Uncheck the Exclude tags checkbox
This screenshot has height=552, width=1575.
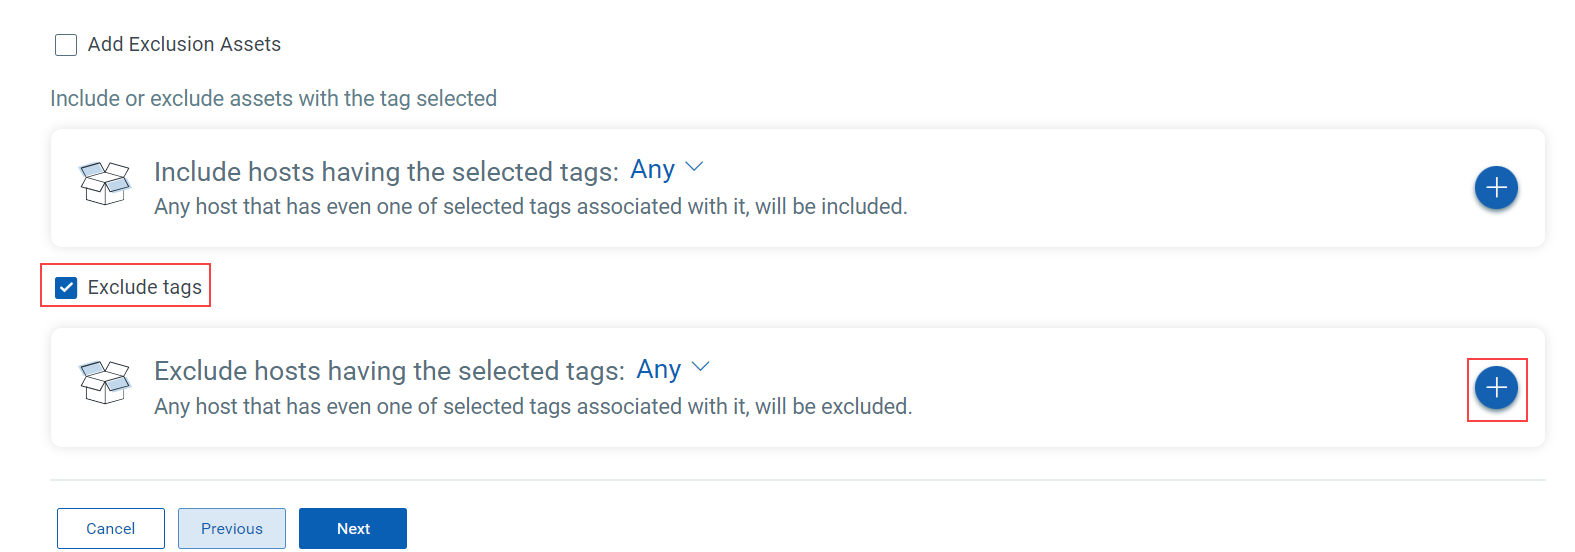coord(66,288)
